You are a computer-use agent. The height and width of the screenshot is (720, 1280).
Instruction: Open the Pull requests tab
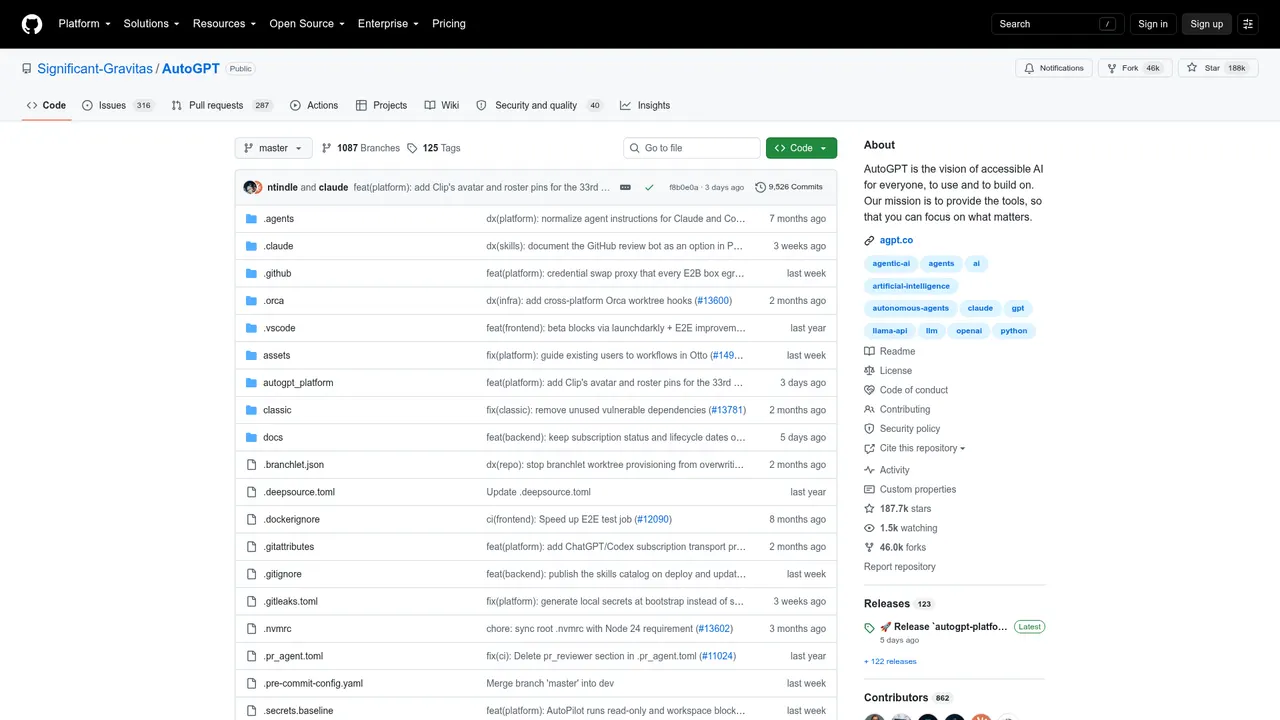click(222, 105)
